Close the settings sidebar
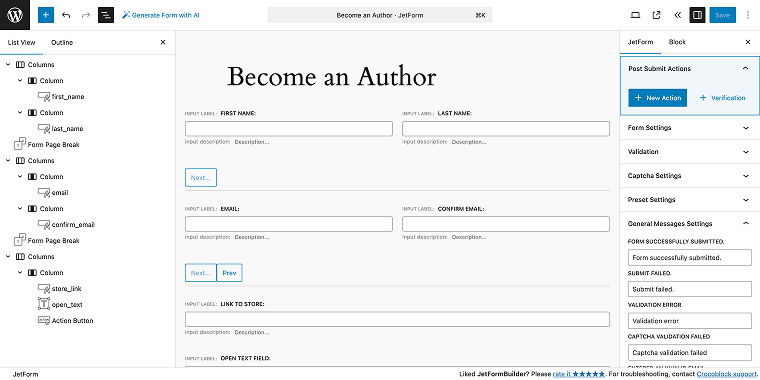This screenshot has width=760, height=380. tap(748, 42)
